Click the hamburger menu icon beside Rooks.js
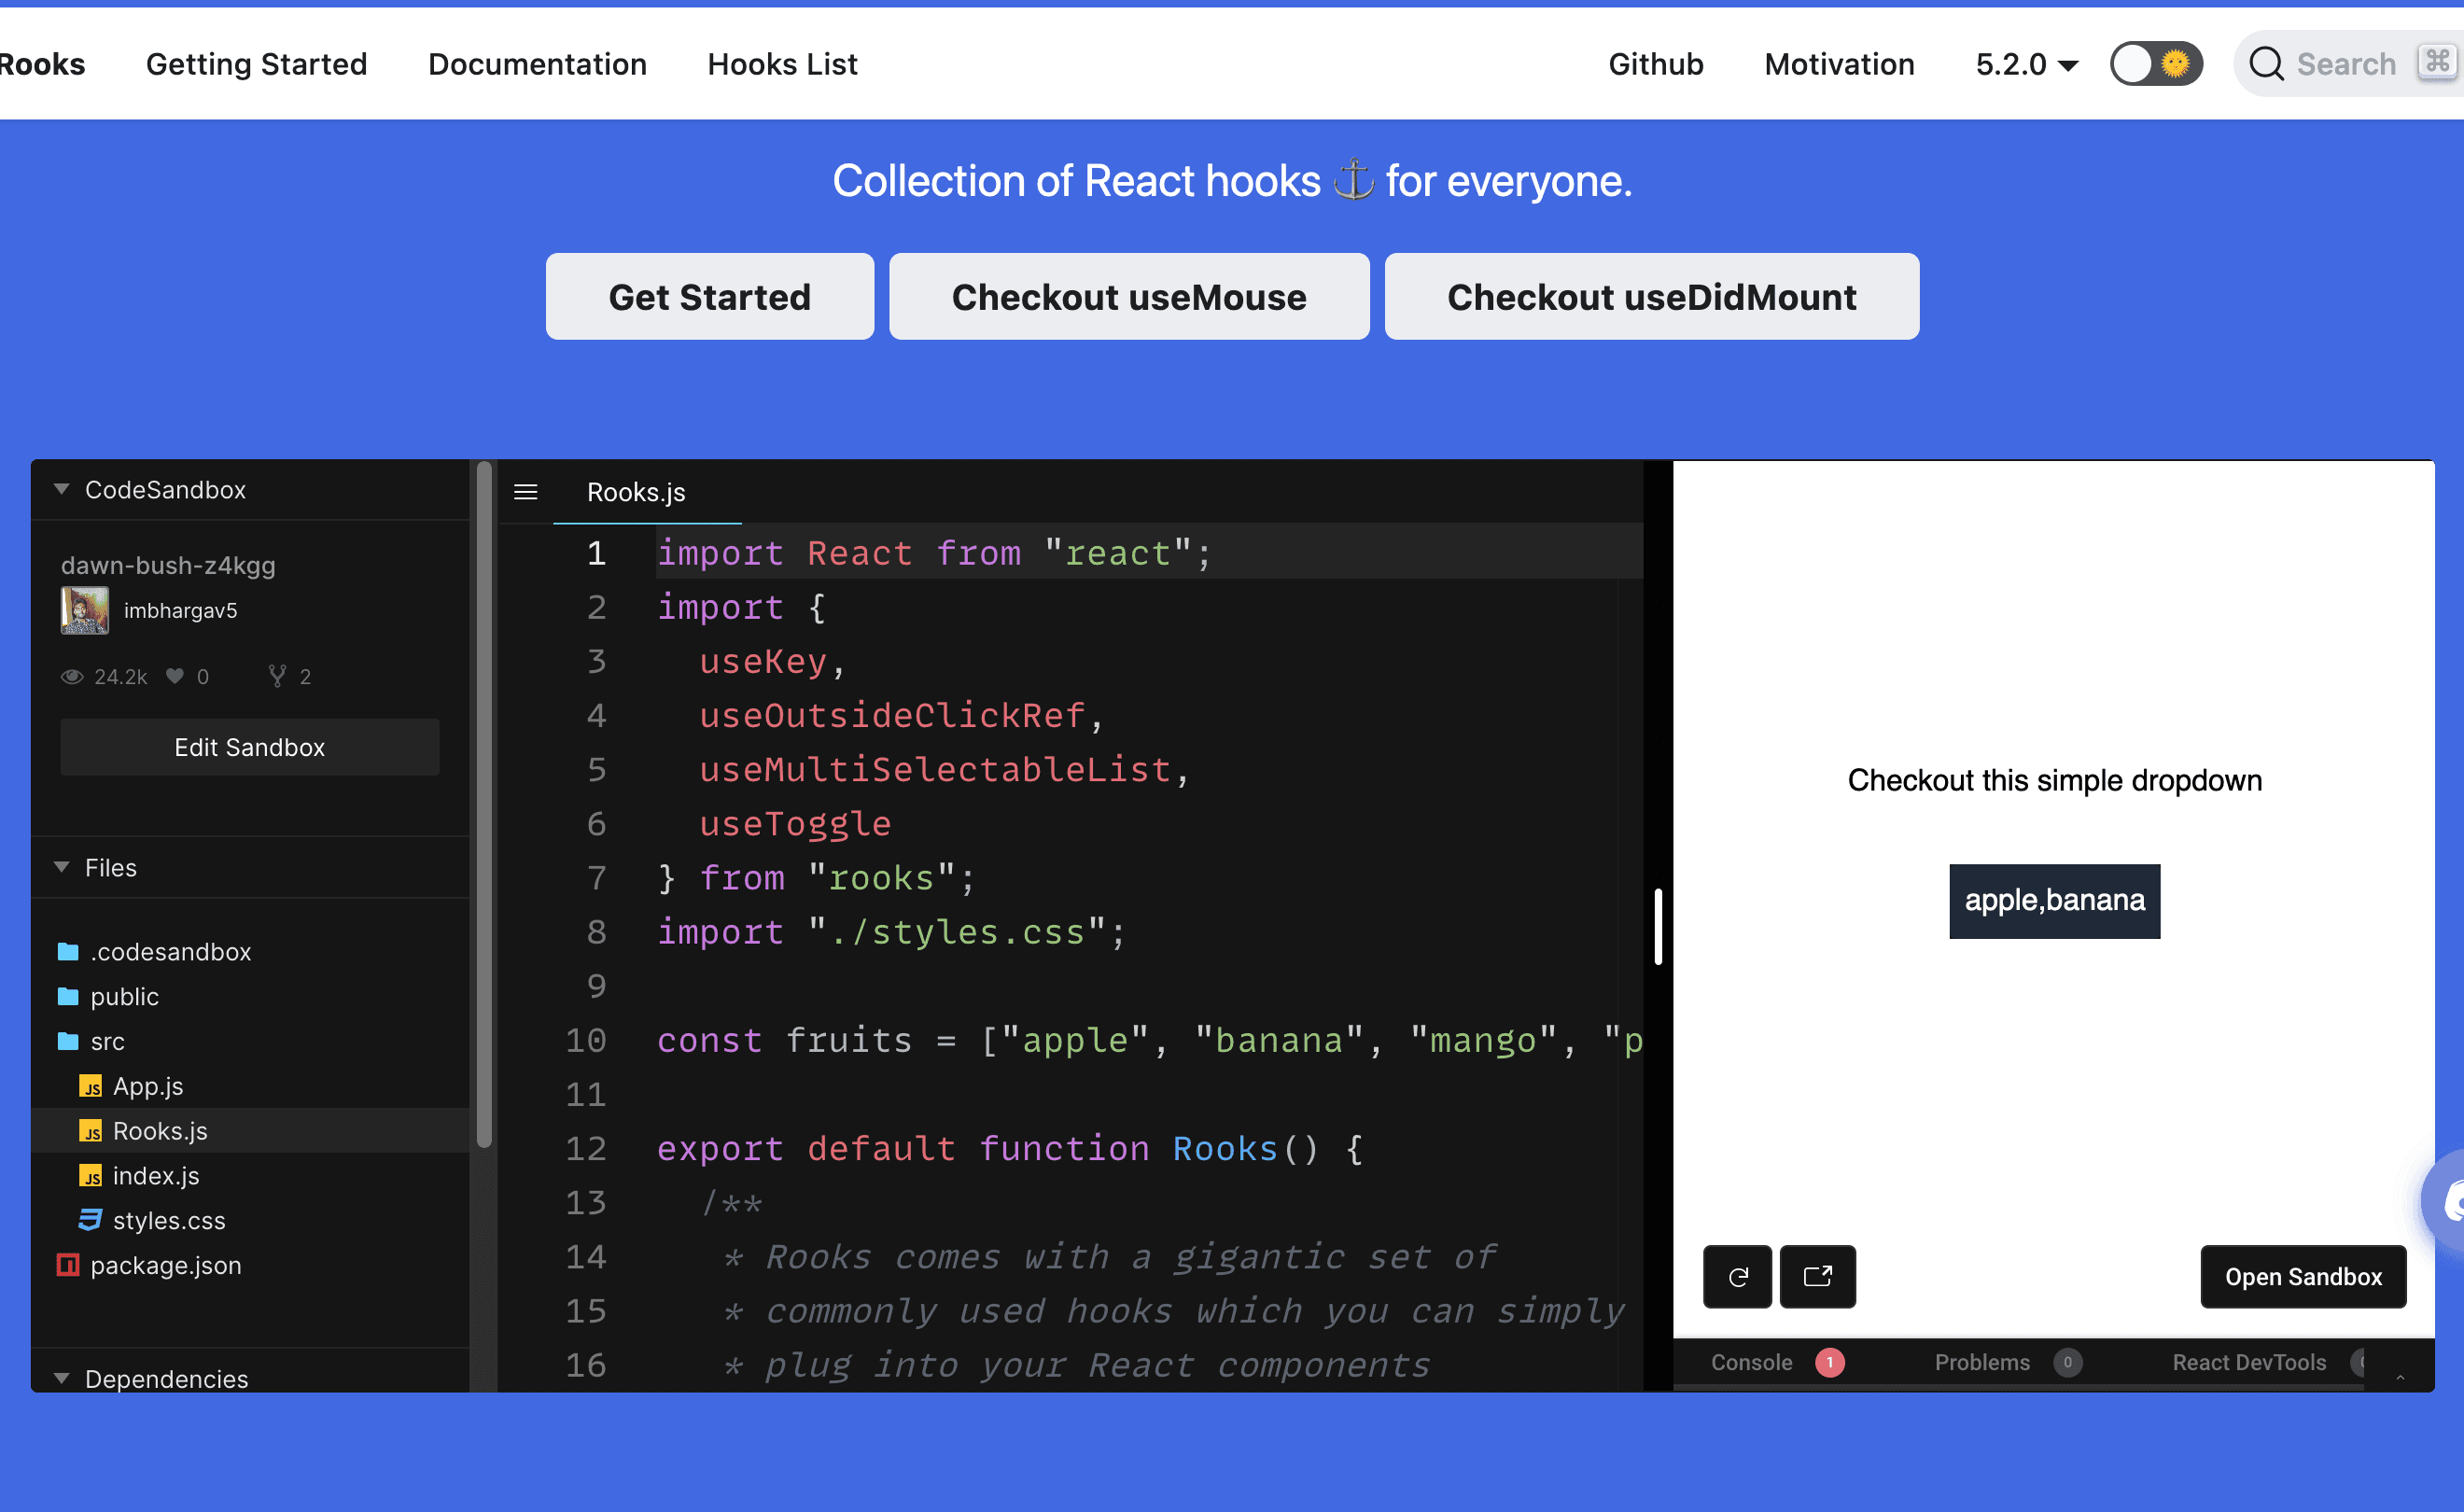 click(x=526, y=492)
